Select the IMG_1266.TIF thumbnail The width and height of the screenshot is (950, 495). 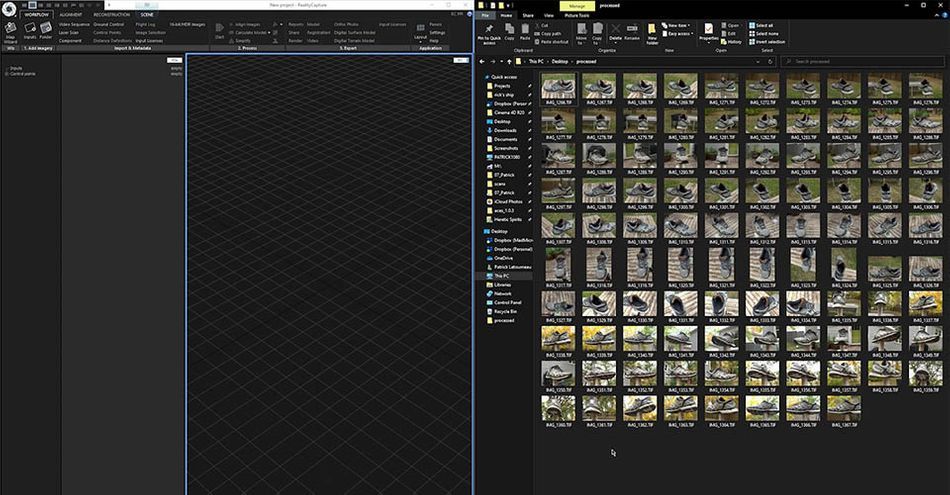coord(558,88)
